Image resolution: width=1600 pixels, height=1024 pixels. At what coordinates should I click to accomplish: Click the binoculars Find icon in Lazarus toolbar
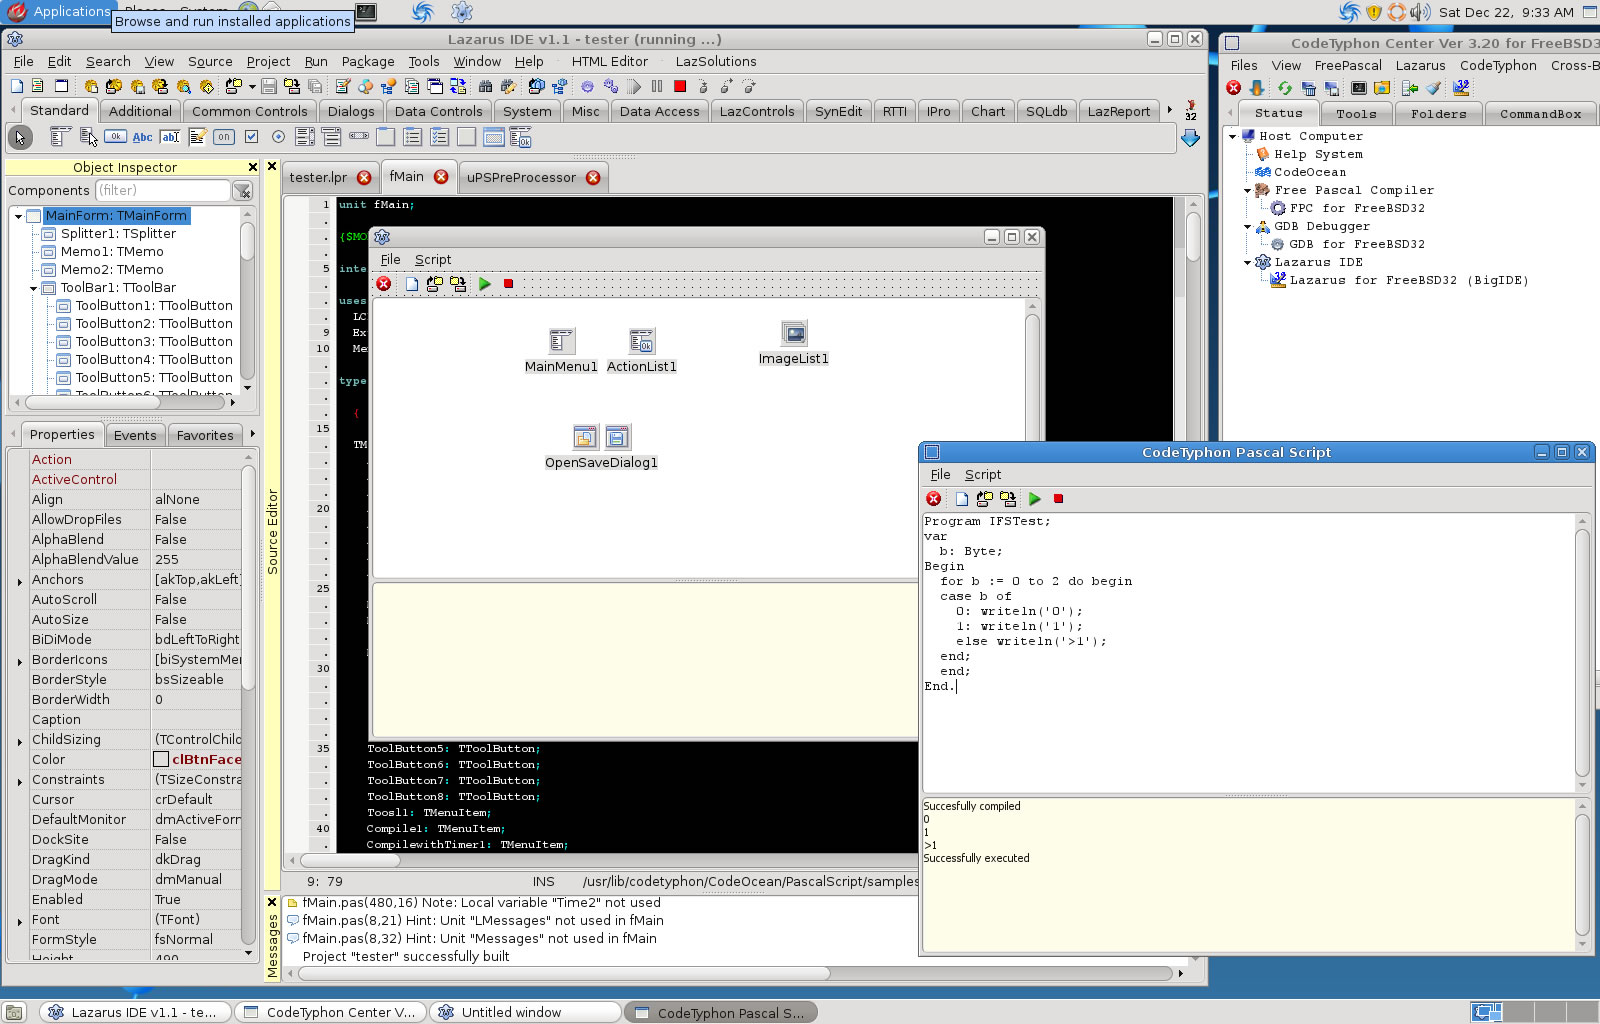point(486,87)
